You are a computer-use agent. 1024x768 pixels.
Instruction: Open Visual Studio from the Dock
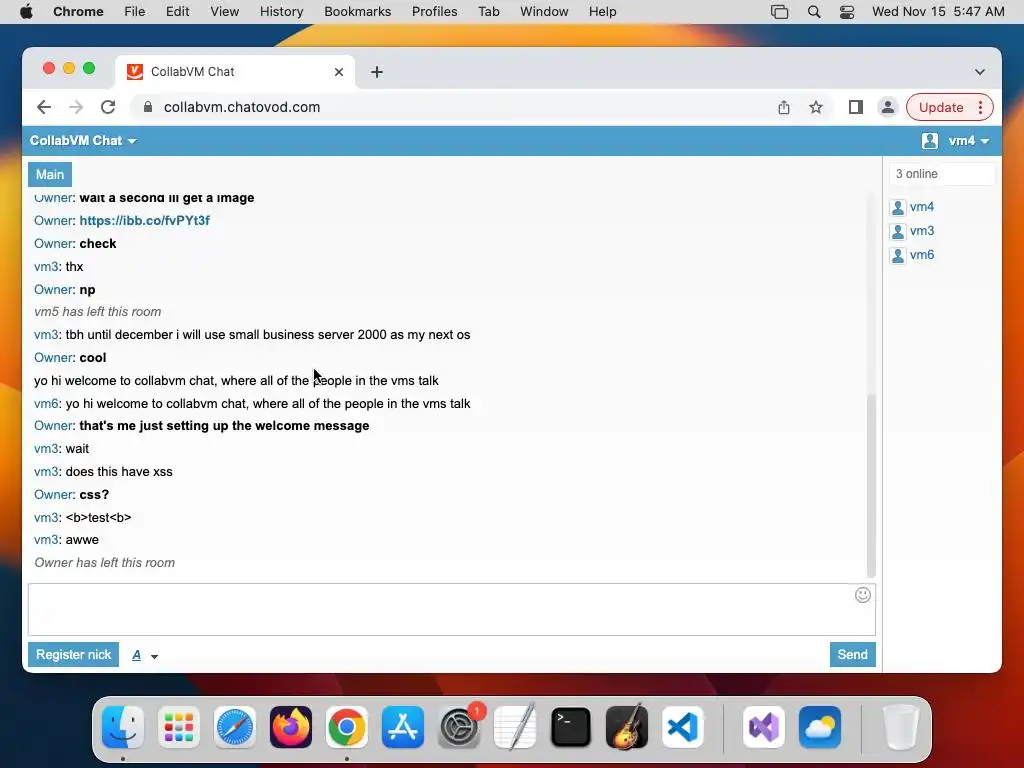[x=764, y=727]
